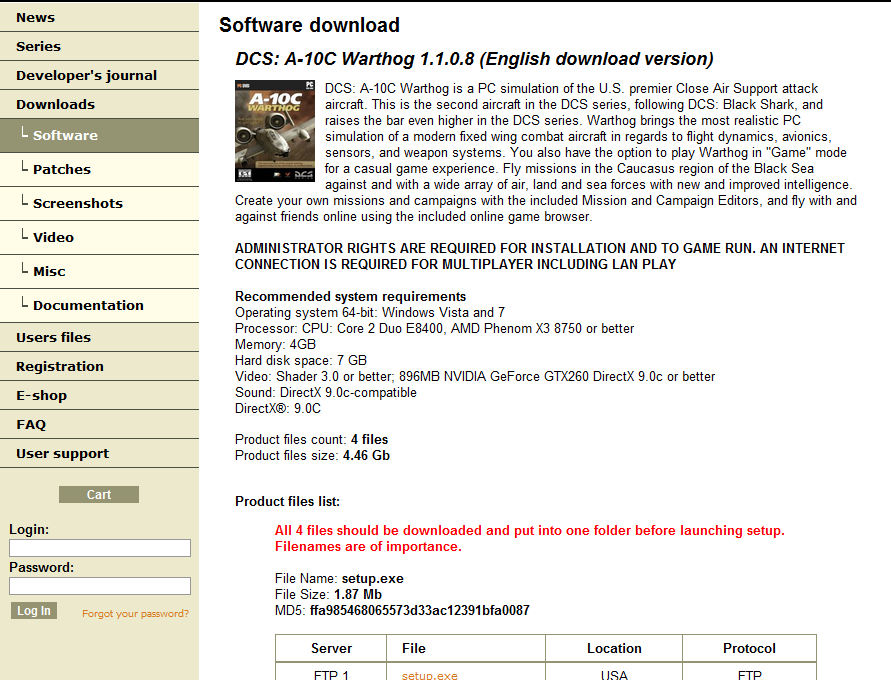Open the Software submenu item
This screenshot has height=680, width=891.
[99, 135]
